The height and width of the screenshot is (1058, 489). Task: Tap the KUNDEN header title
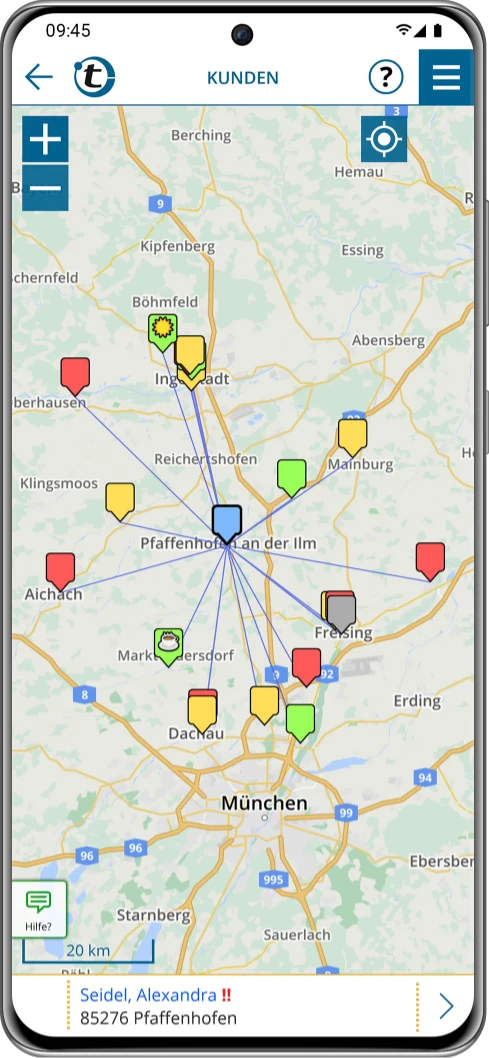pyautogui.click(x=243, y=78)
